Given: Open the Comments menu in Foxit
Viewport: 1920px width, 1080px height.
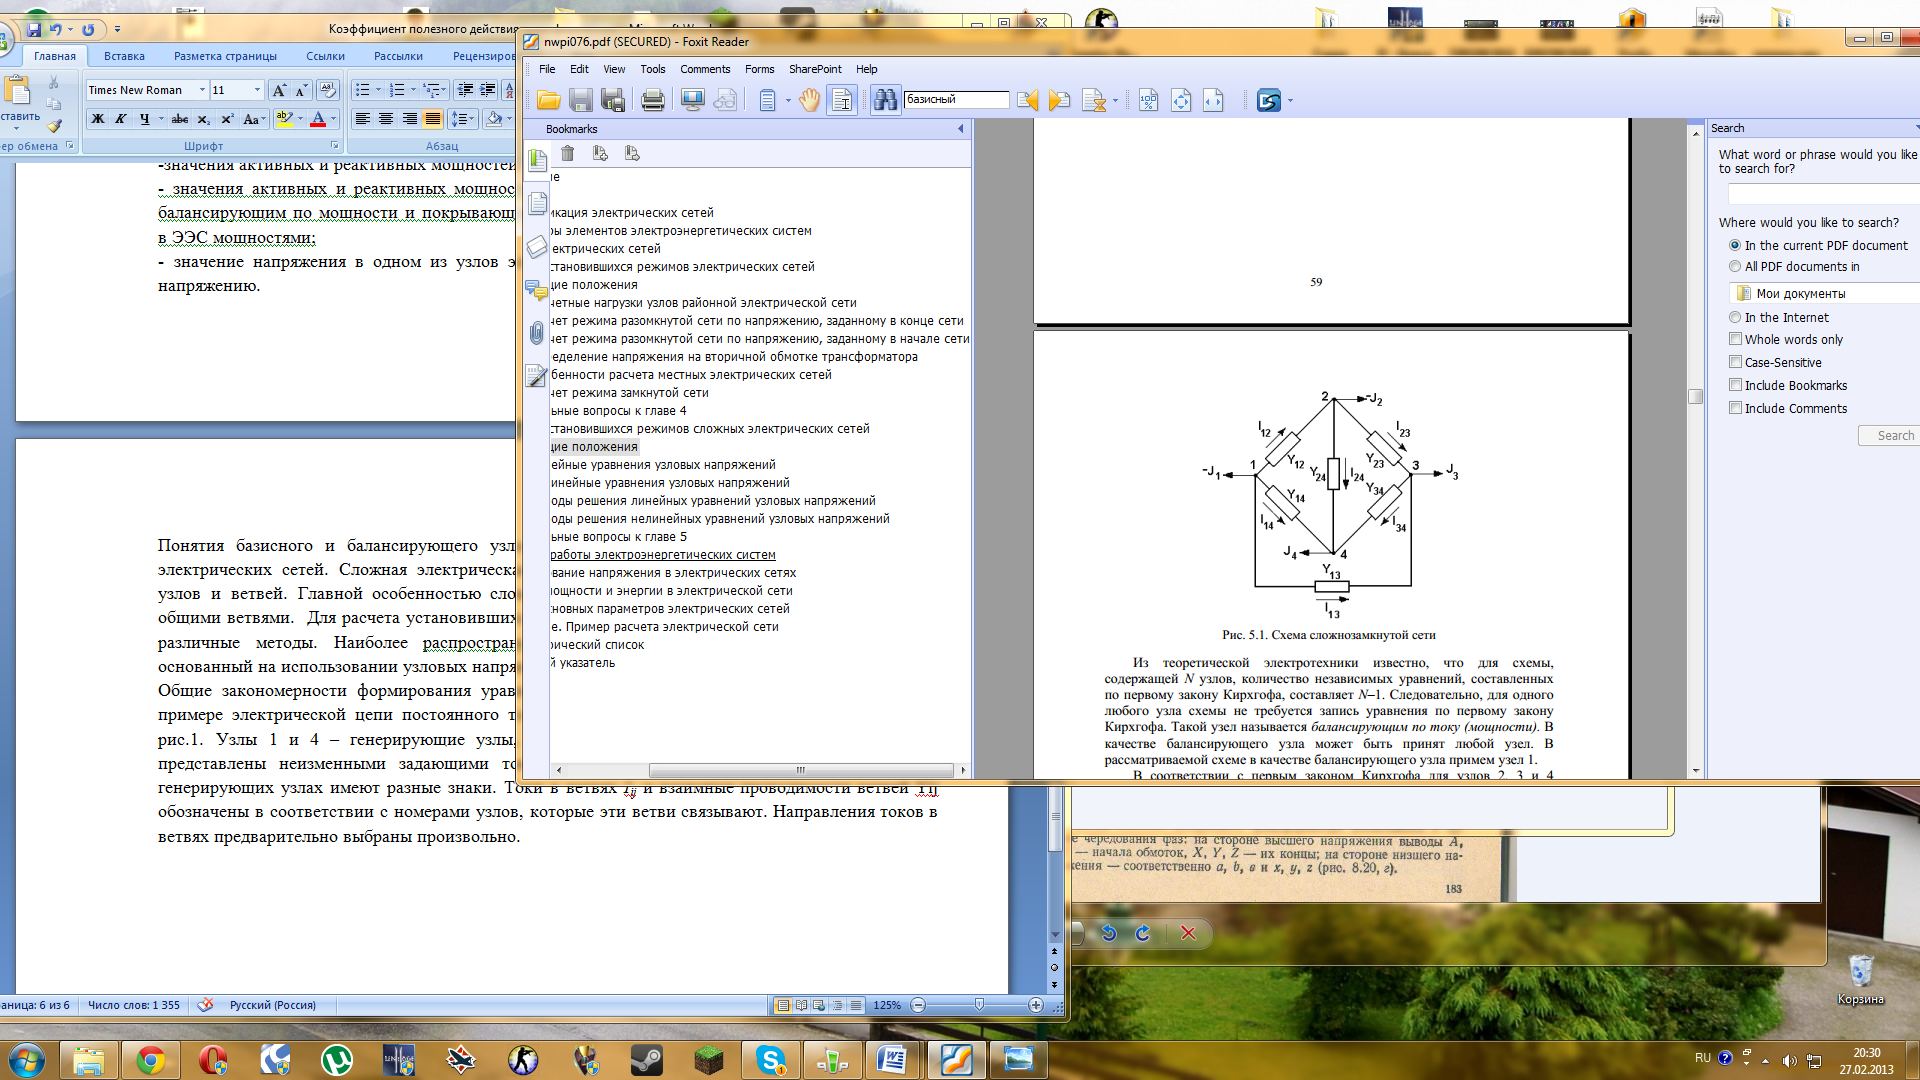Looking at the screenshot, I should [704, 69].
